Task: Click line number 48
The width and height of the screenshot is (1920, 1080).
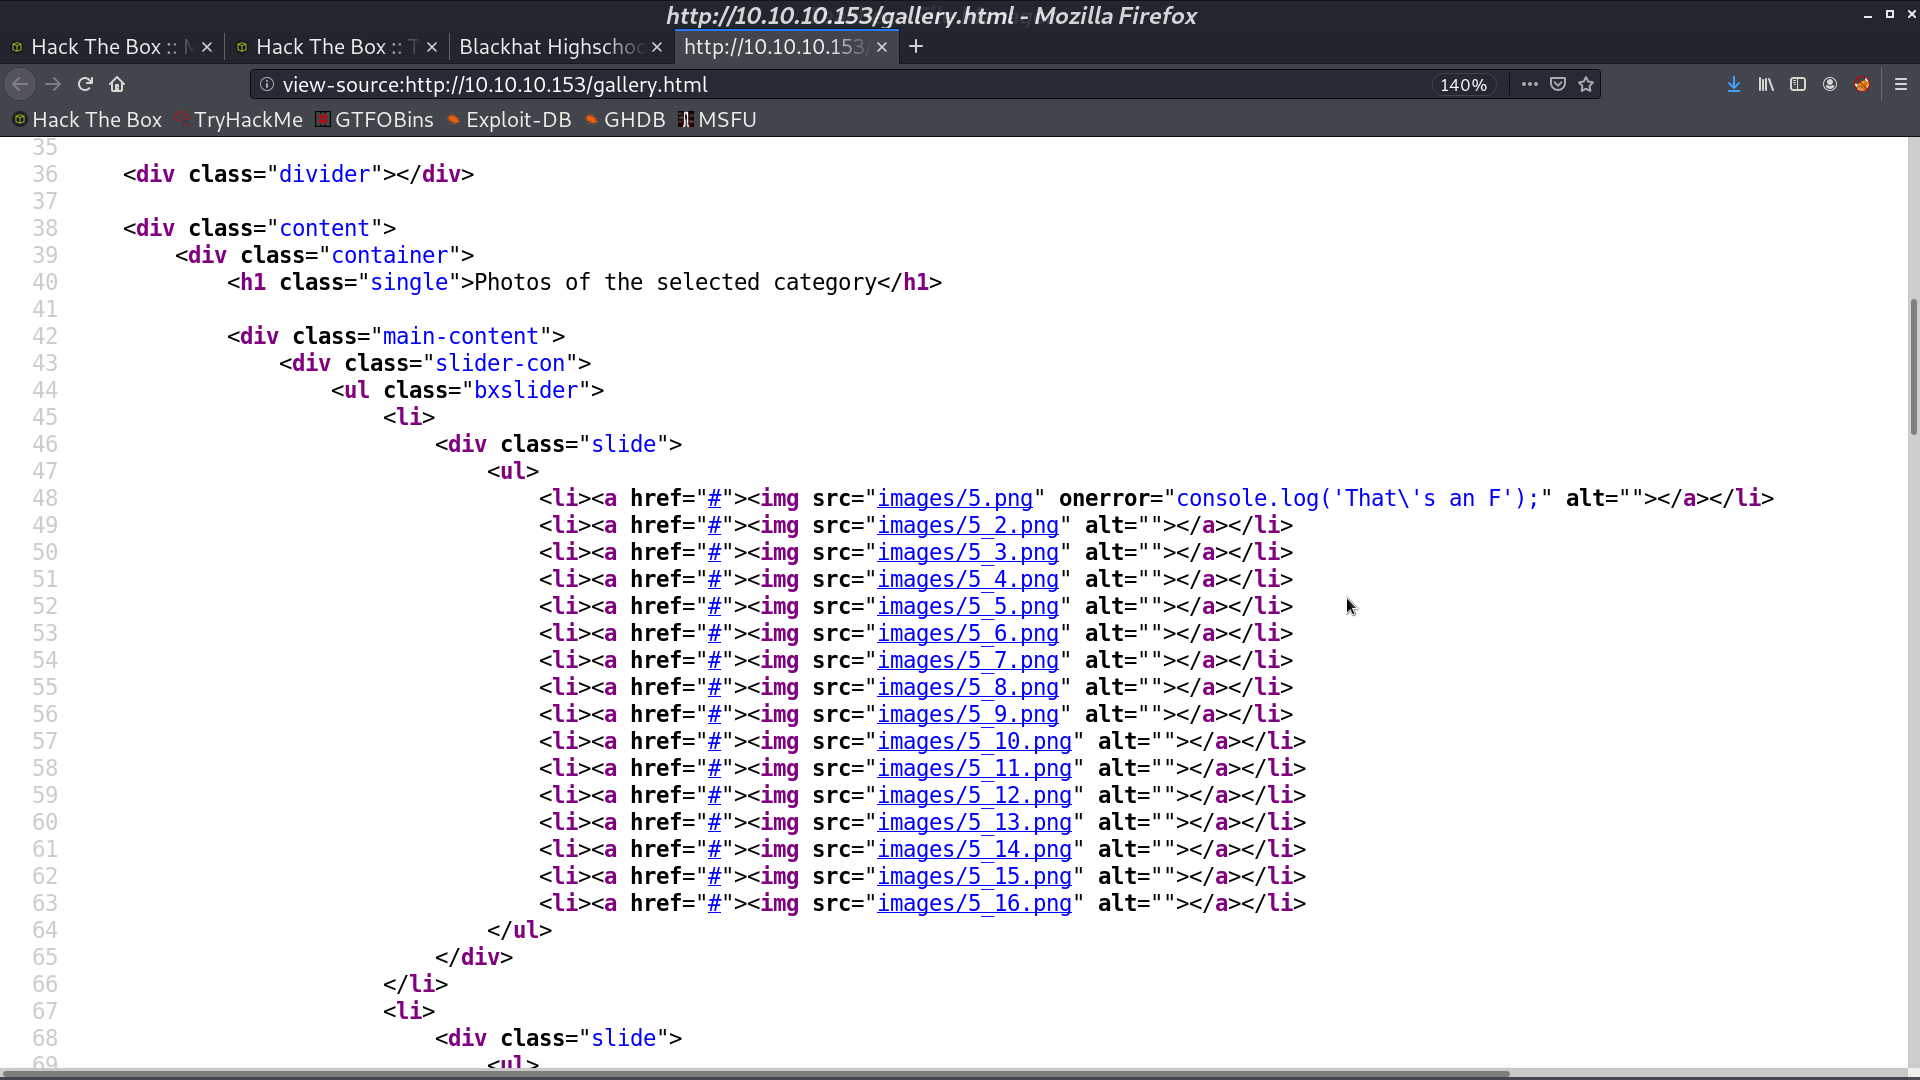Action: (x=45, y=499)
